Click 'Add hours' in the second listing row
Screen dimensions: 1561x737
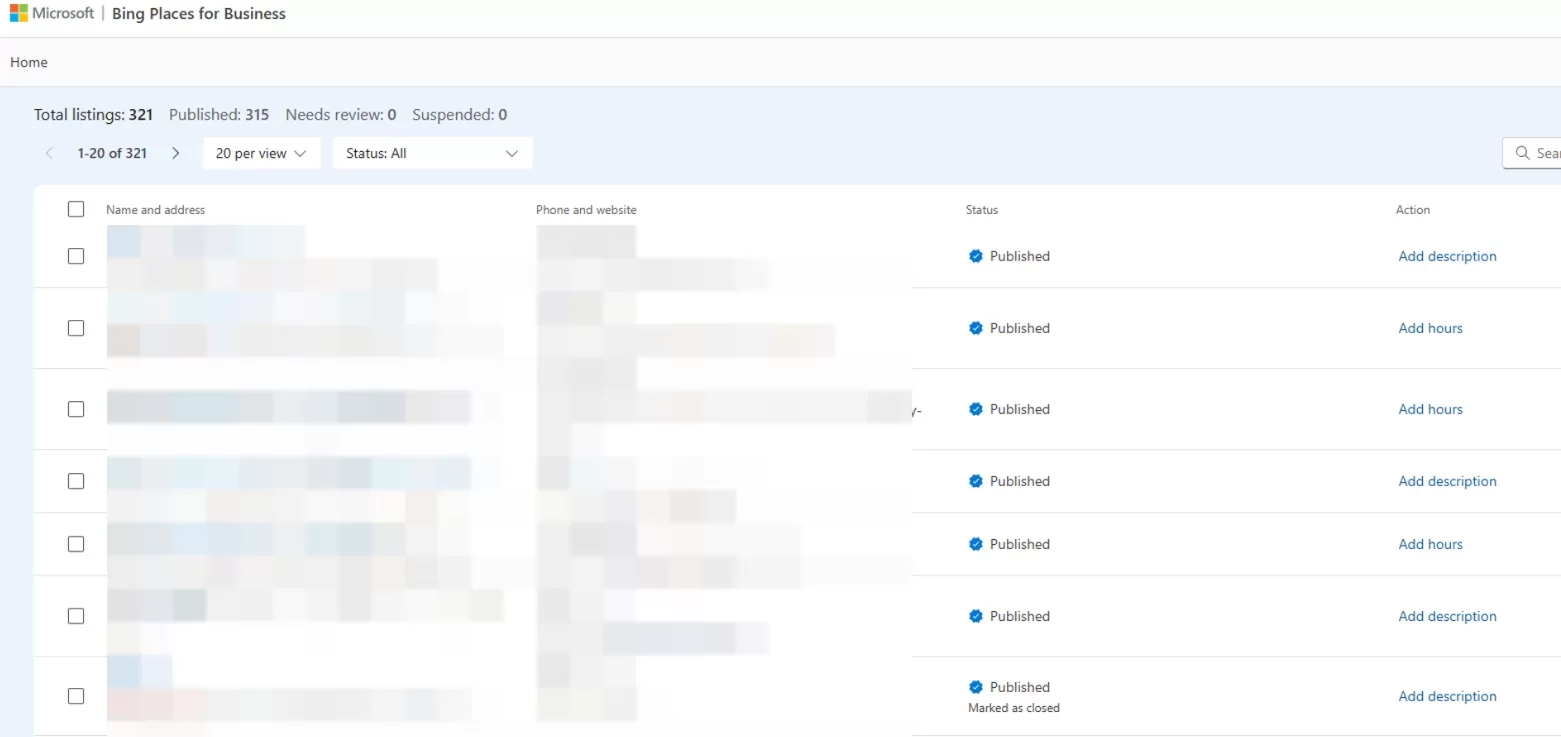[1430, 328]
